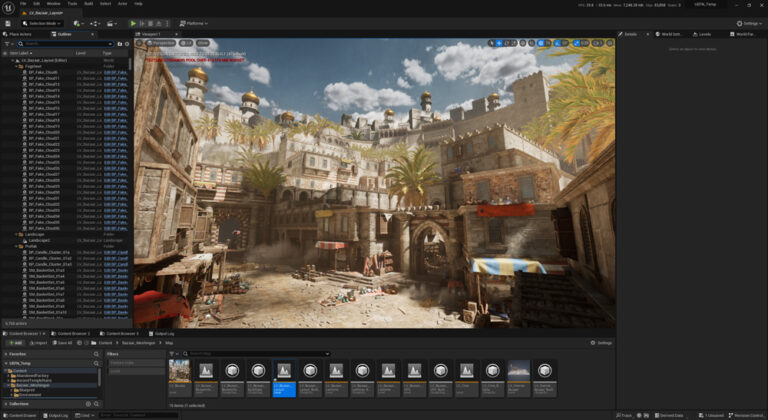Click the green Play button in toolbar

tap(133, 23)
